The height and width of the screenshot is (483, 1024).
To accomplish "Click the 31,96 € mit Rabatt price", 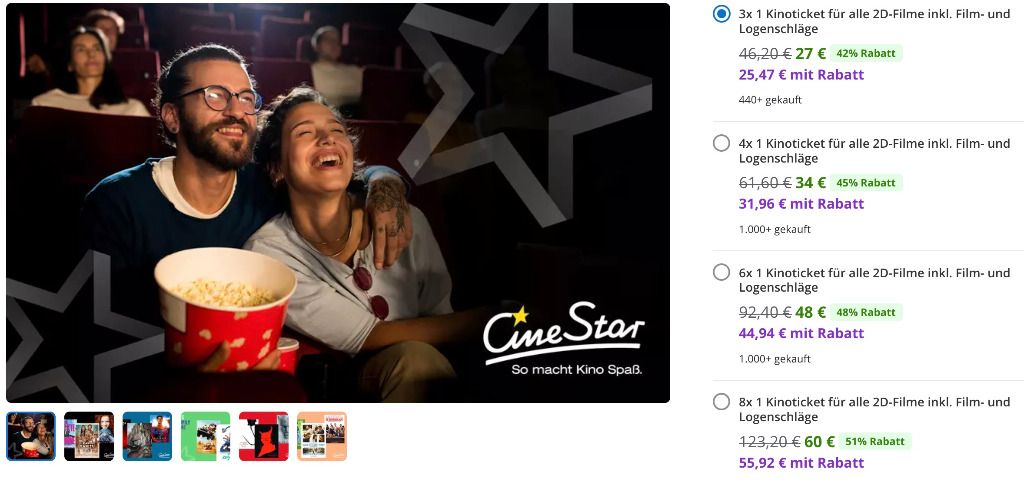I will [x=801, y=204].
